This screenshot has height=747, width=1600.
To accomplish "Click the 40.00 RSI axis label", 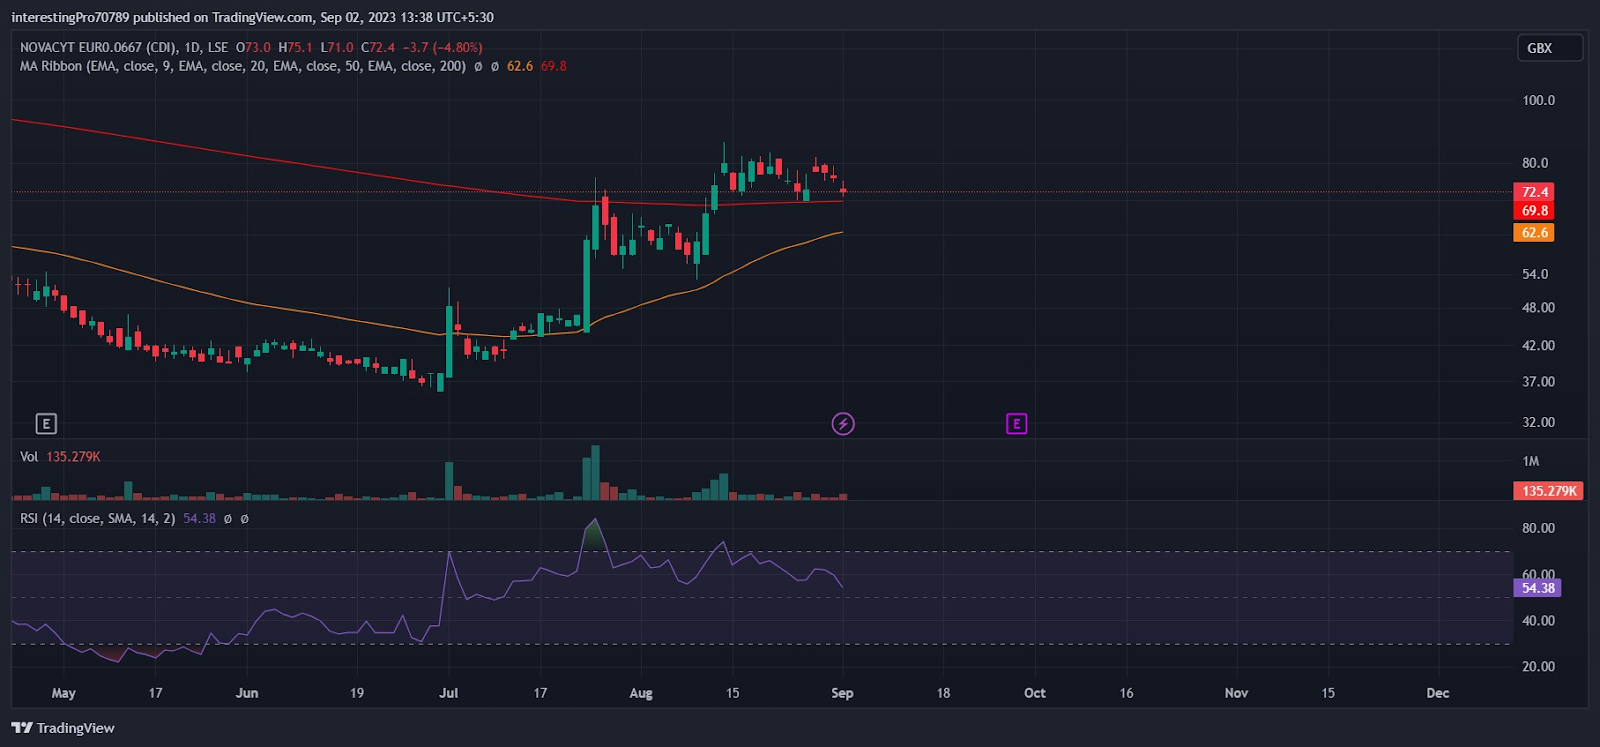I will point(1538,621).
